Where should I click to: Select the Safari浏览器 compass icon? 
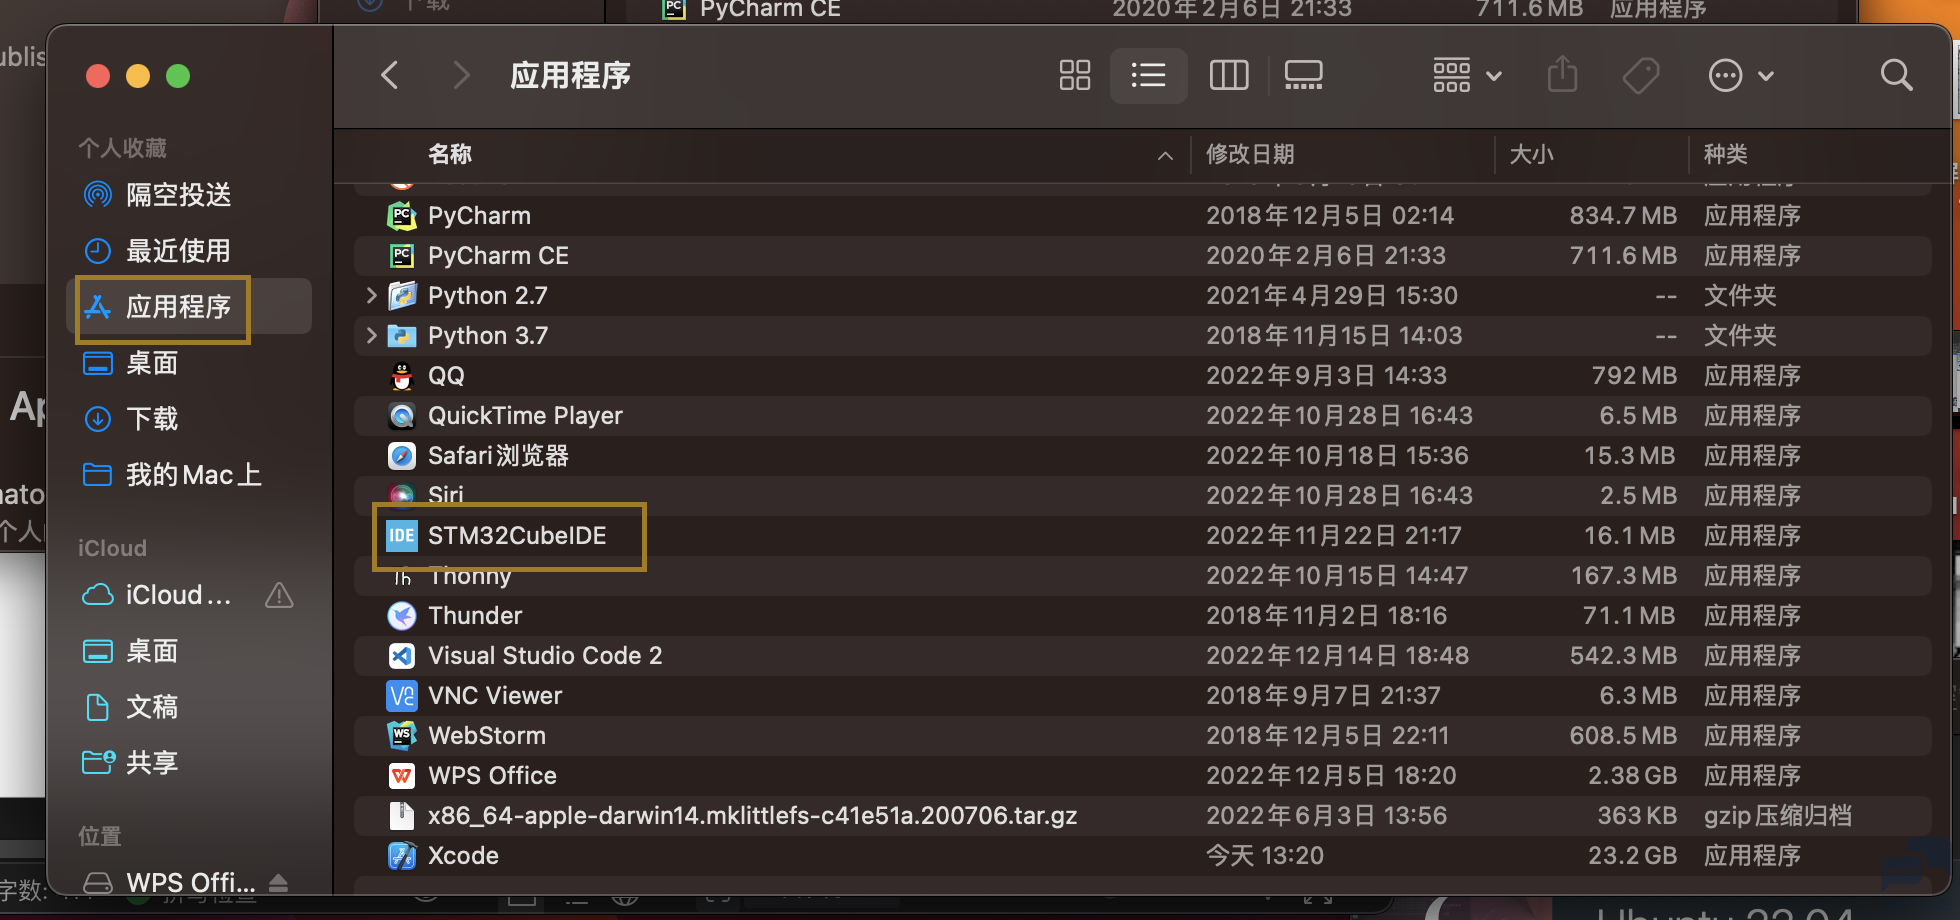402,455
